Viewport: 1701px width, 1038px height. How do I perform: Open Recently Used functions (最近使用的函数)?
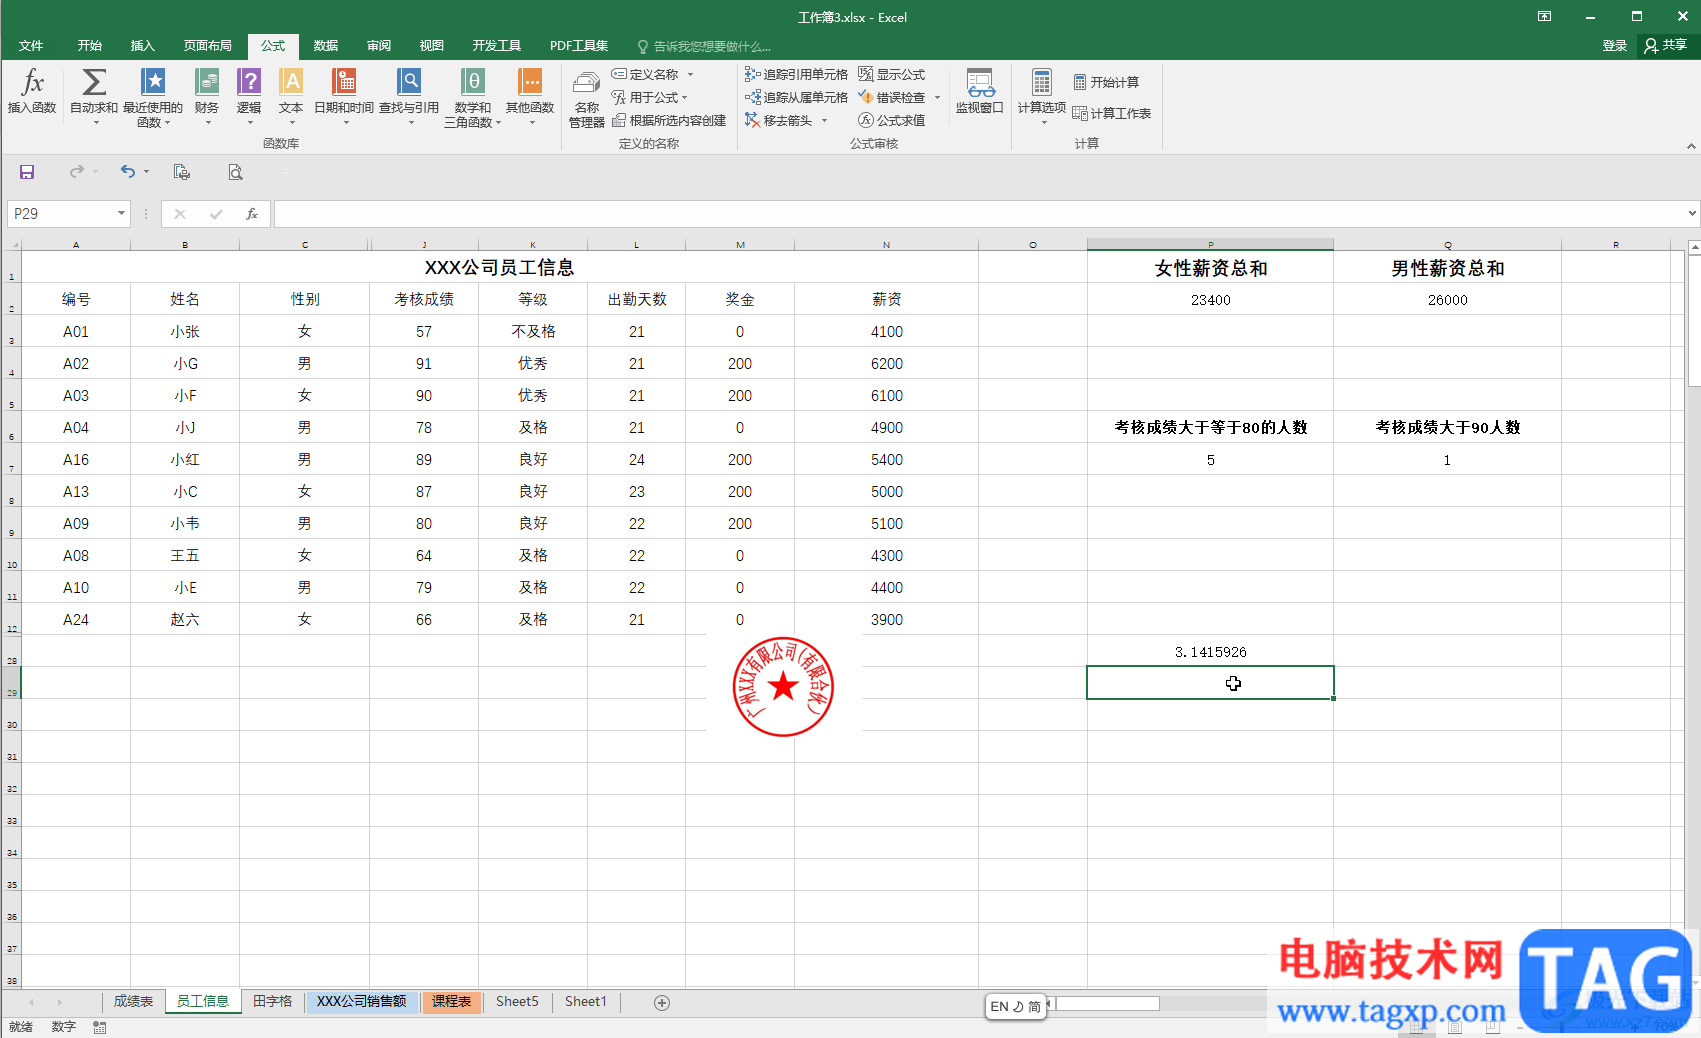click(153, 97)
